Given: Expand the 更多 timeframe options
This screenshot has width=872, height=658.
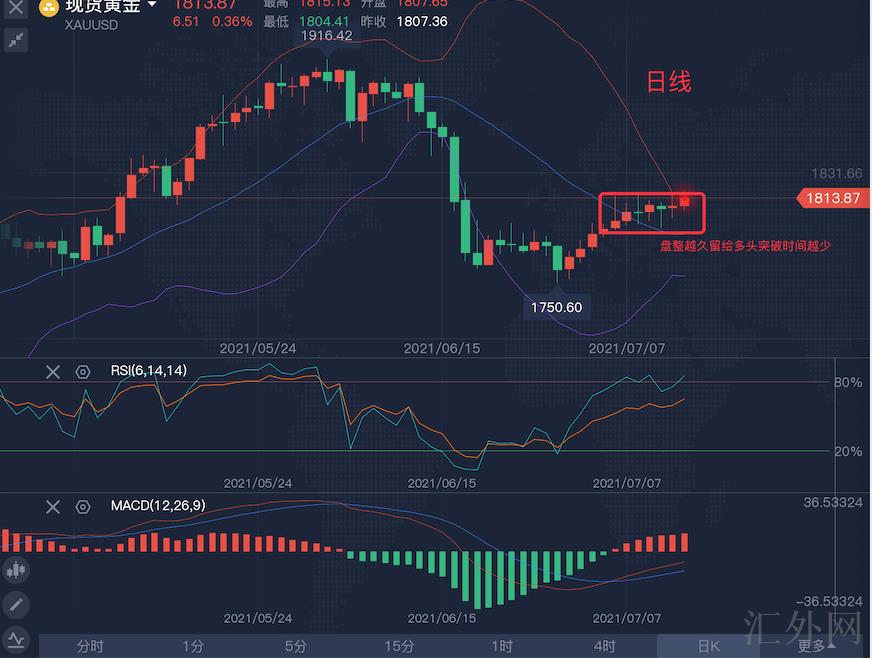Looking at the screenshot, I should pyautogui.click(x=815, y=646).
